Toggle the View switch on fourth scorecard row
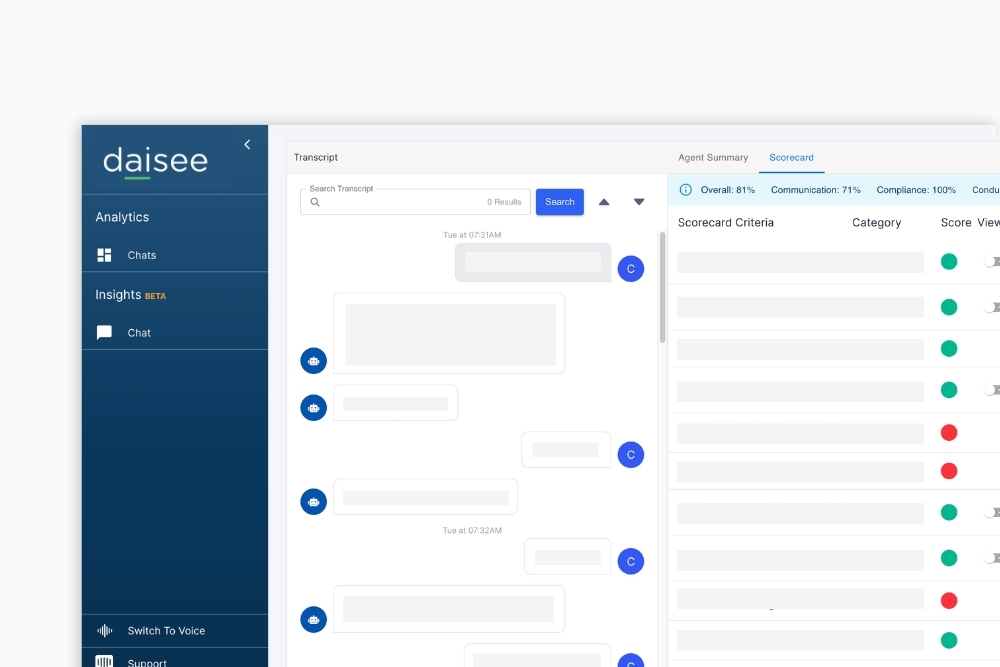Image resolution: width=1000 pixels, height=667 pixels. click(992, 390)
